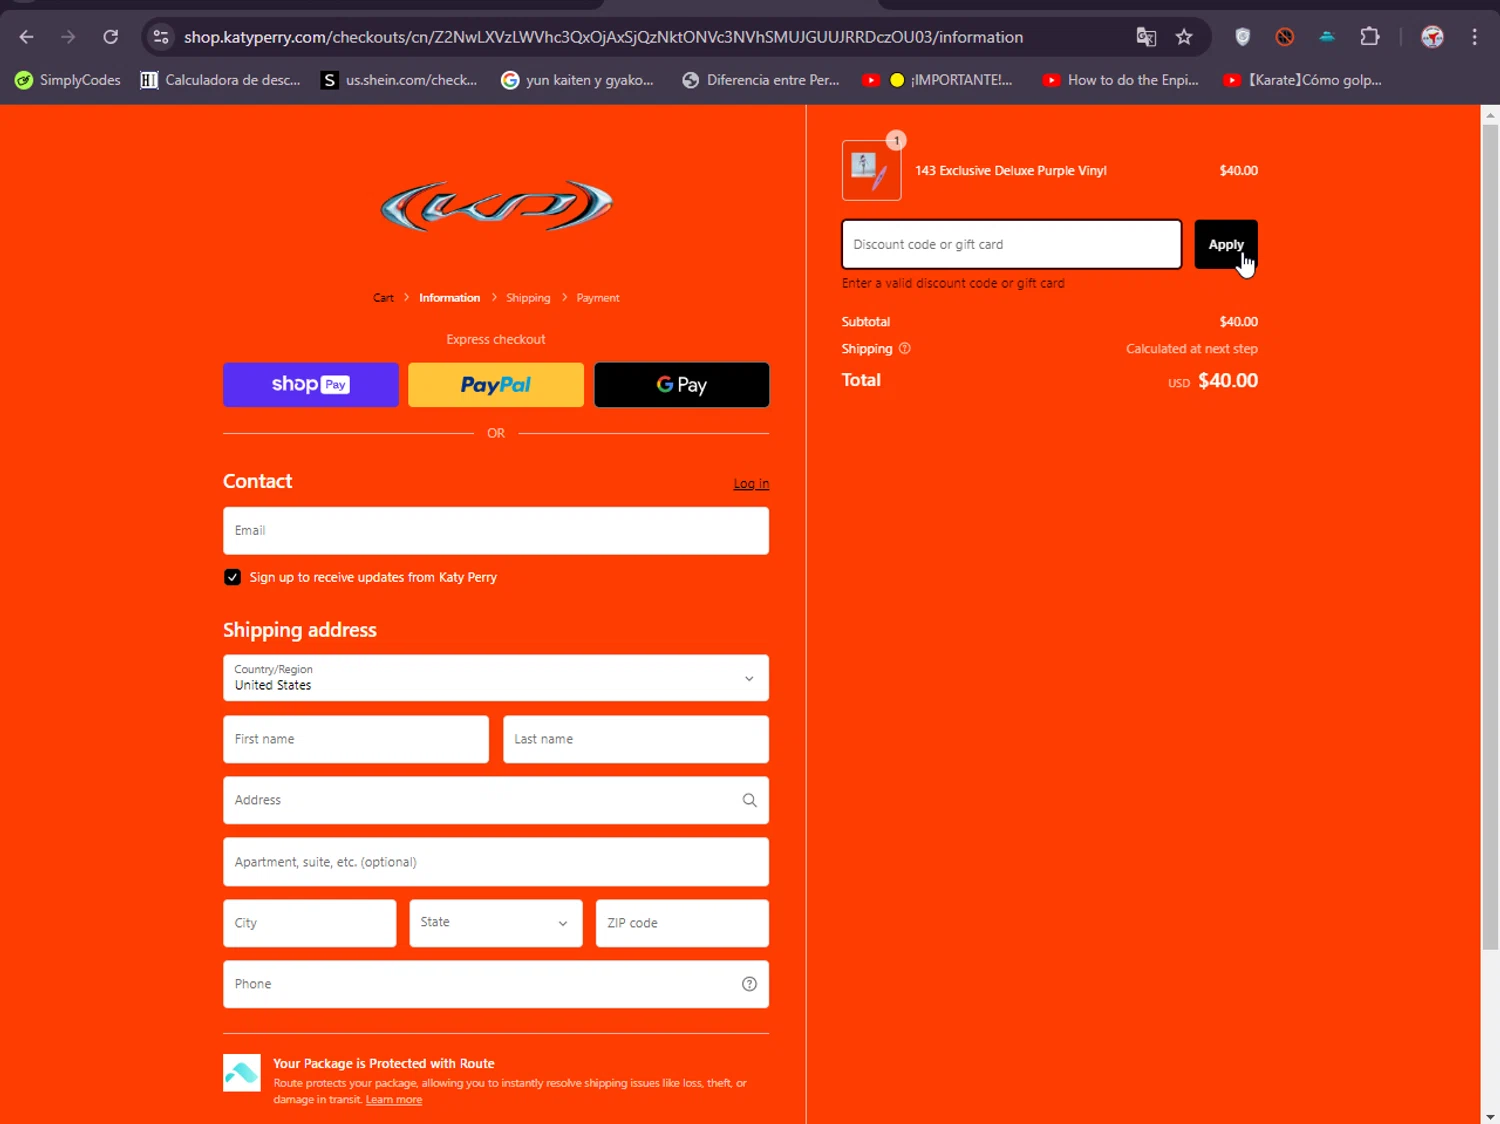Click the Log in link
This screenshot has height=1124, width=1500.
click(x=751, y=484)
